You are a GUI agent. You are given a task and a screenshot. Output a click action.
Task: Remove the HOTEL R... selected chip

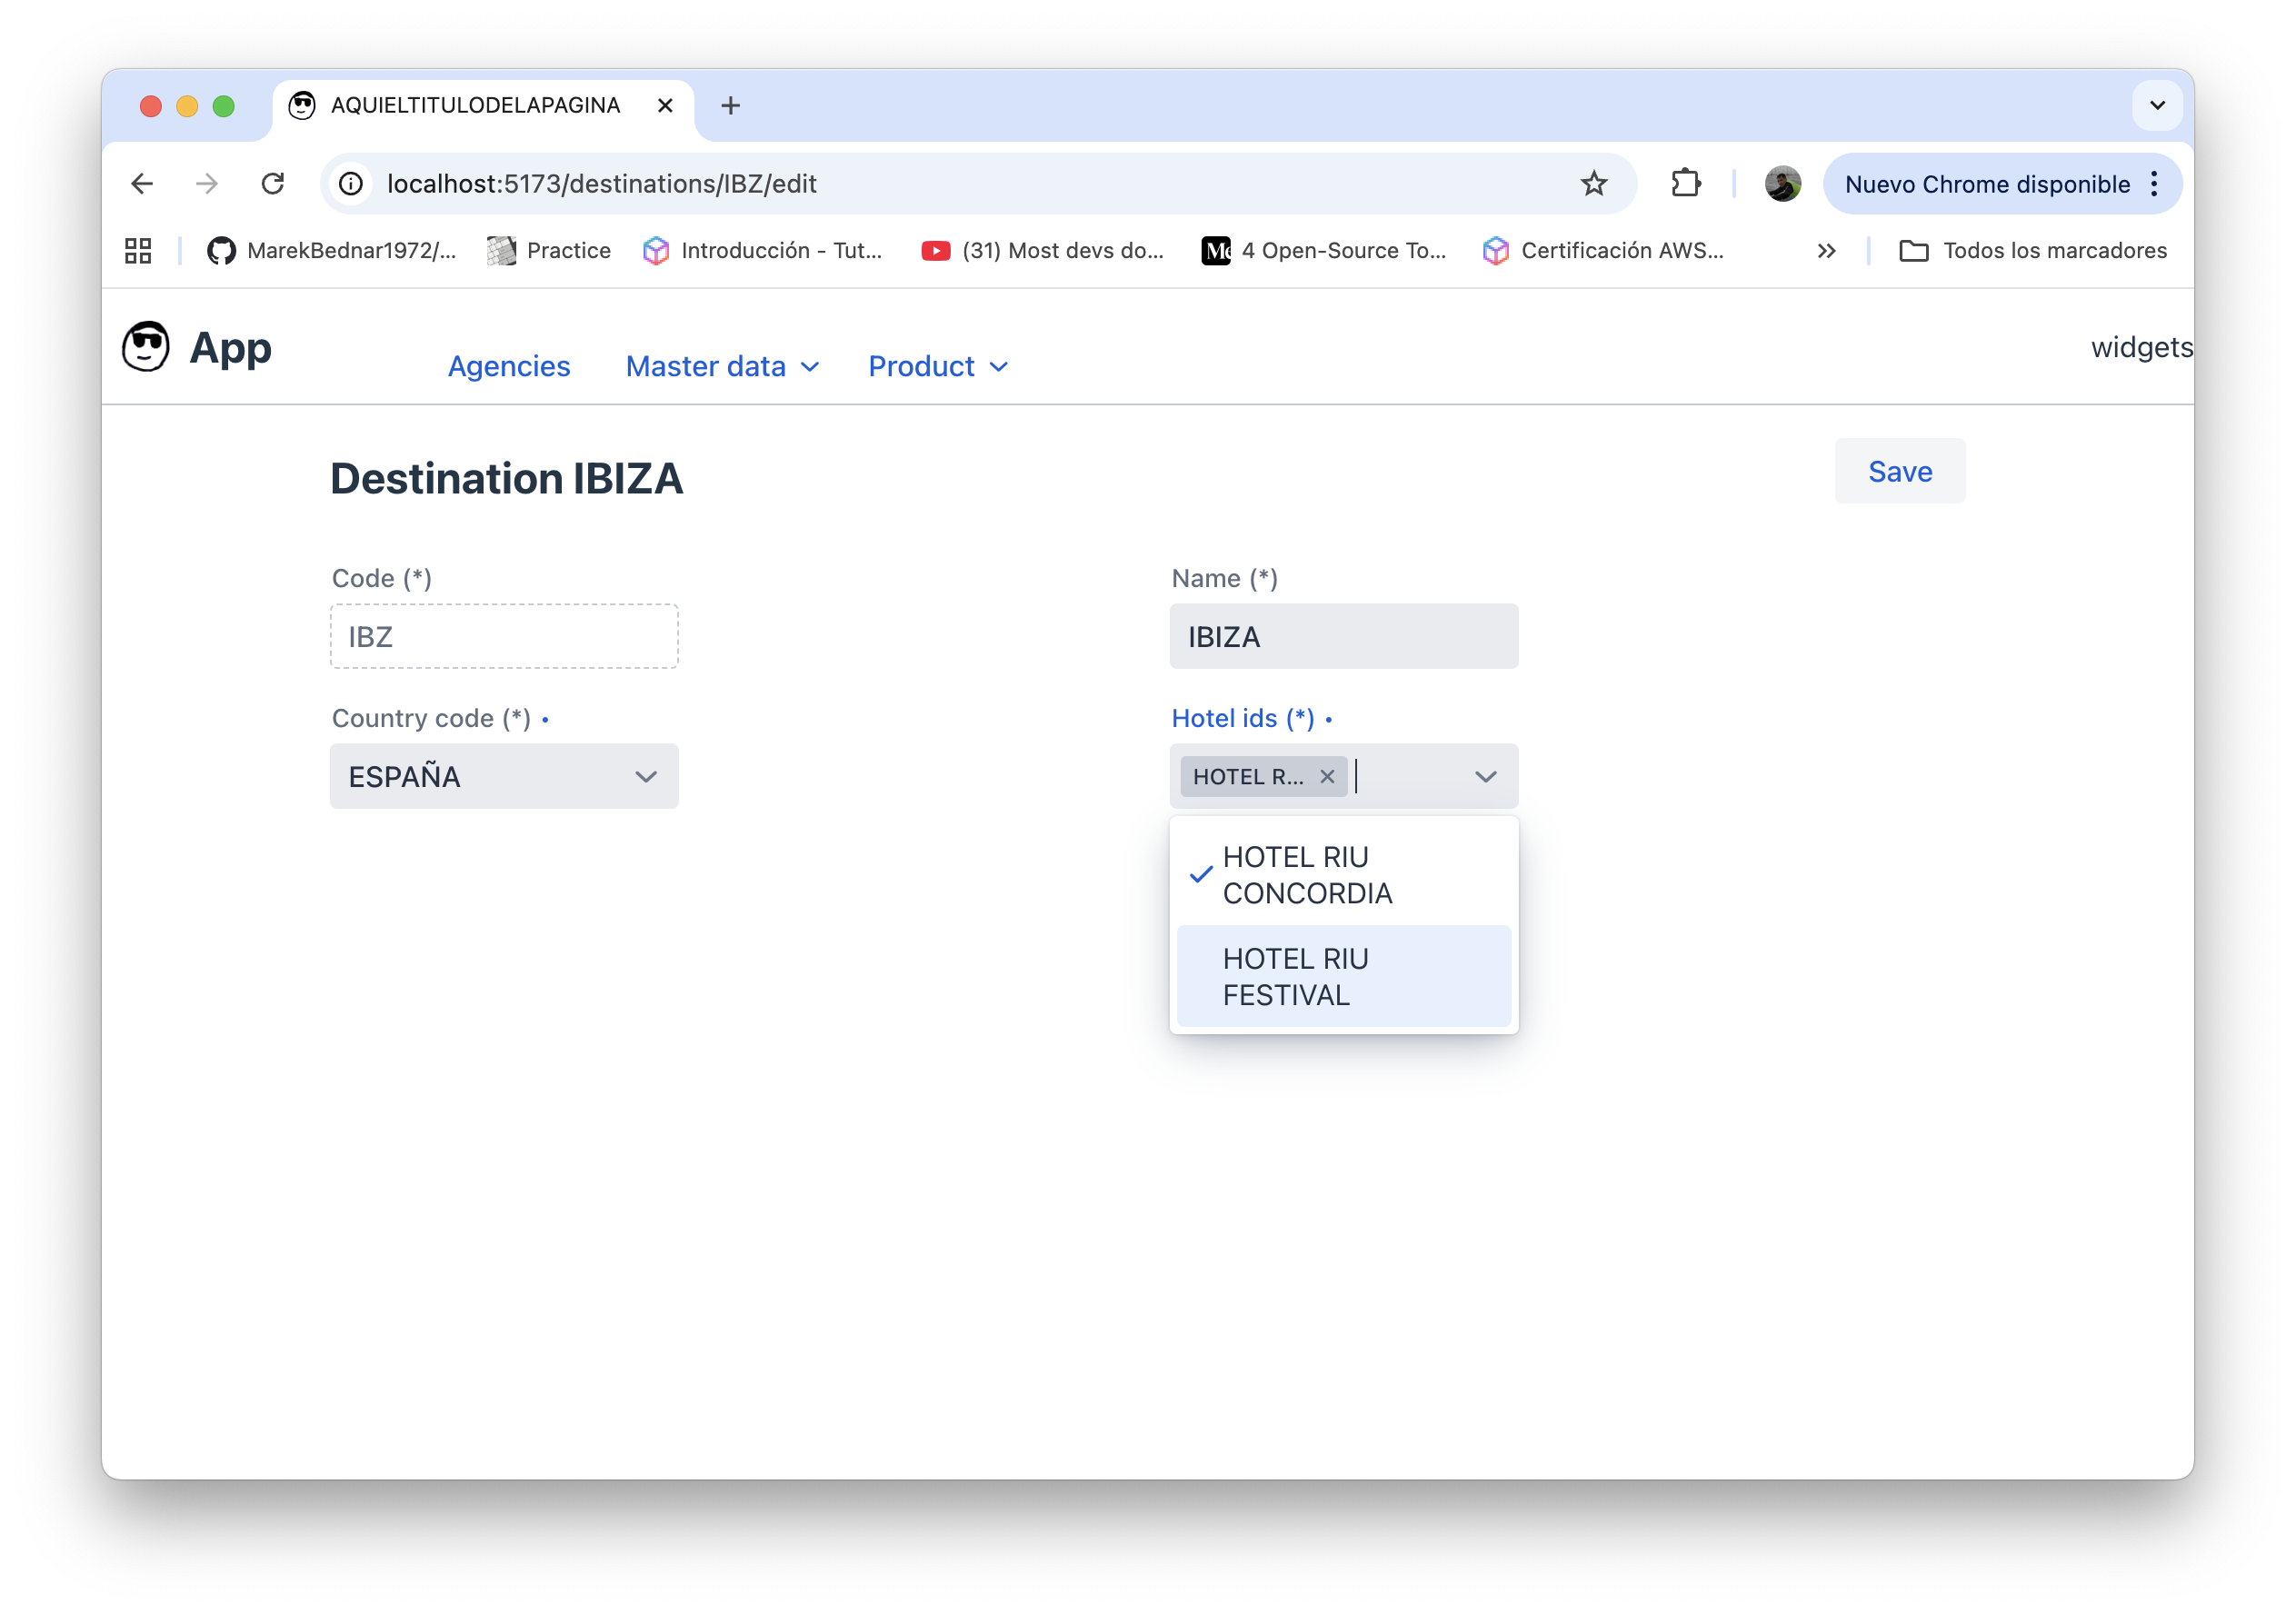pyautogui.click(x=1327, y=777)
